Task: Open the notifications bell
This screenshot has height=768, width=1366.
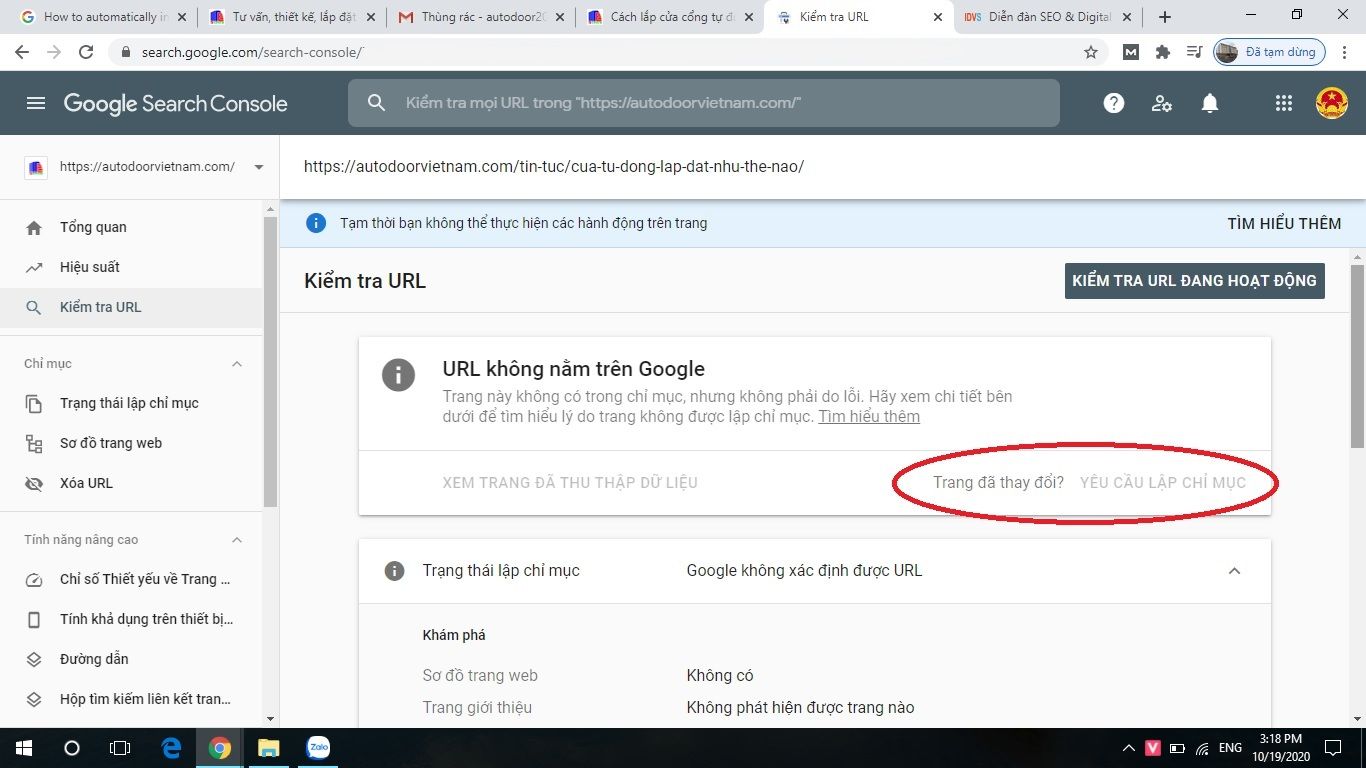Action: click(1210, 103)
